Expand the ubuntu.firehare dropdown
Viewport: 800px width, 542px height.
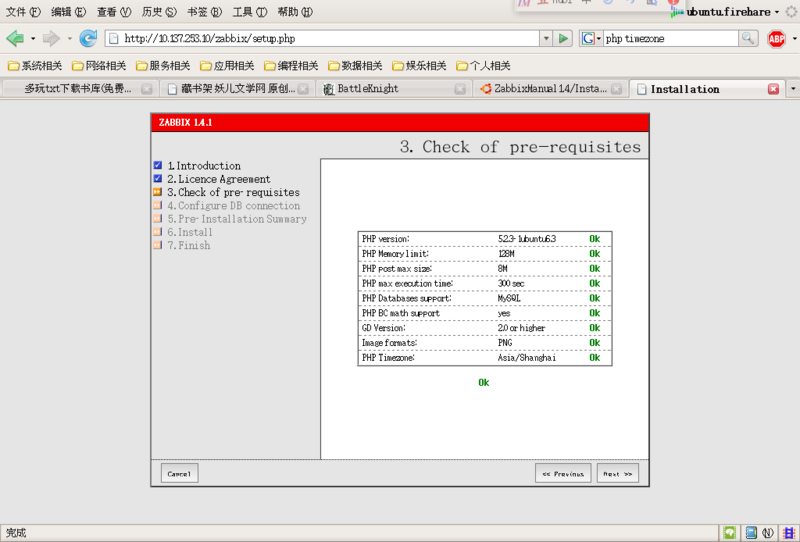(x=777, y=12)
